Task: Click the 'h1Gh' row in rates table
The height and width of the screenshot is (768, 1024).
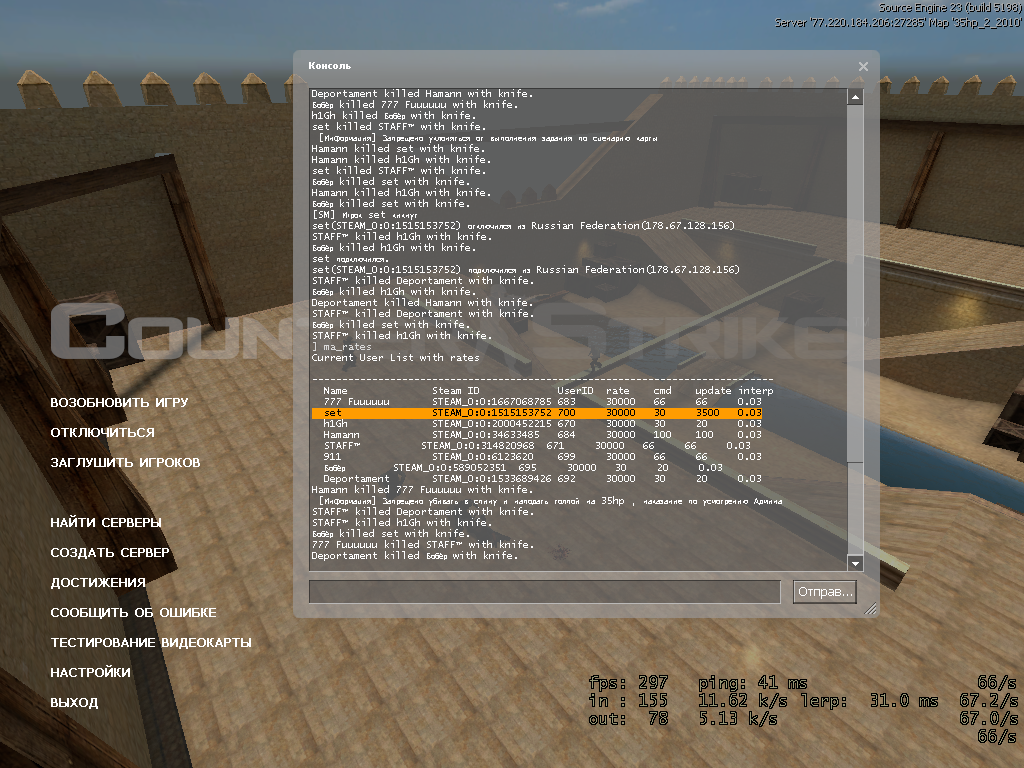Action: coord(542,424)
